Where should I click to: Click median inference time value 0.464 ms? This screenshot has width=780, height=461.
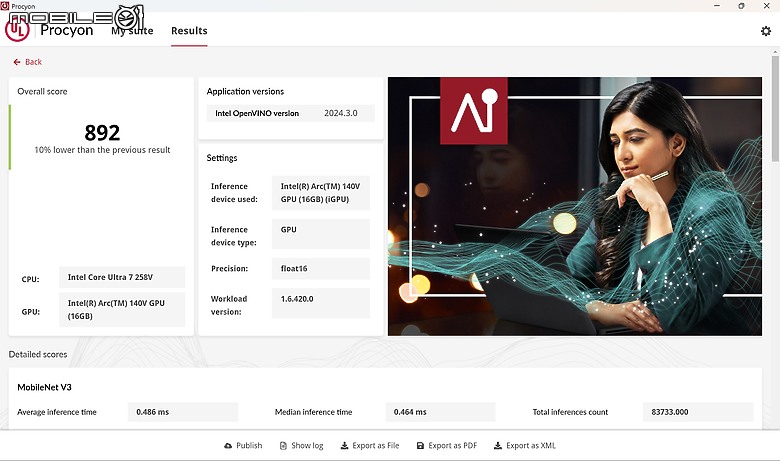[x=441, y=412]
